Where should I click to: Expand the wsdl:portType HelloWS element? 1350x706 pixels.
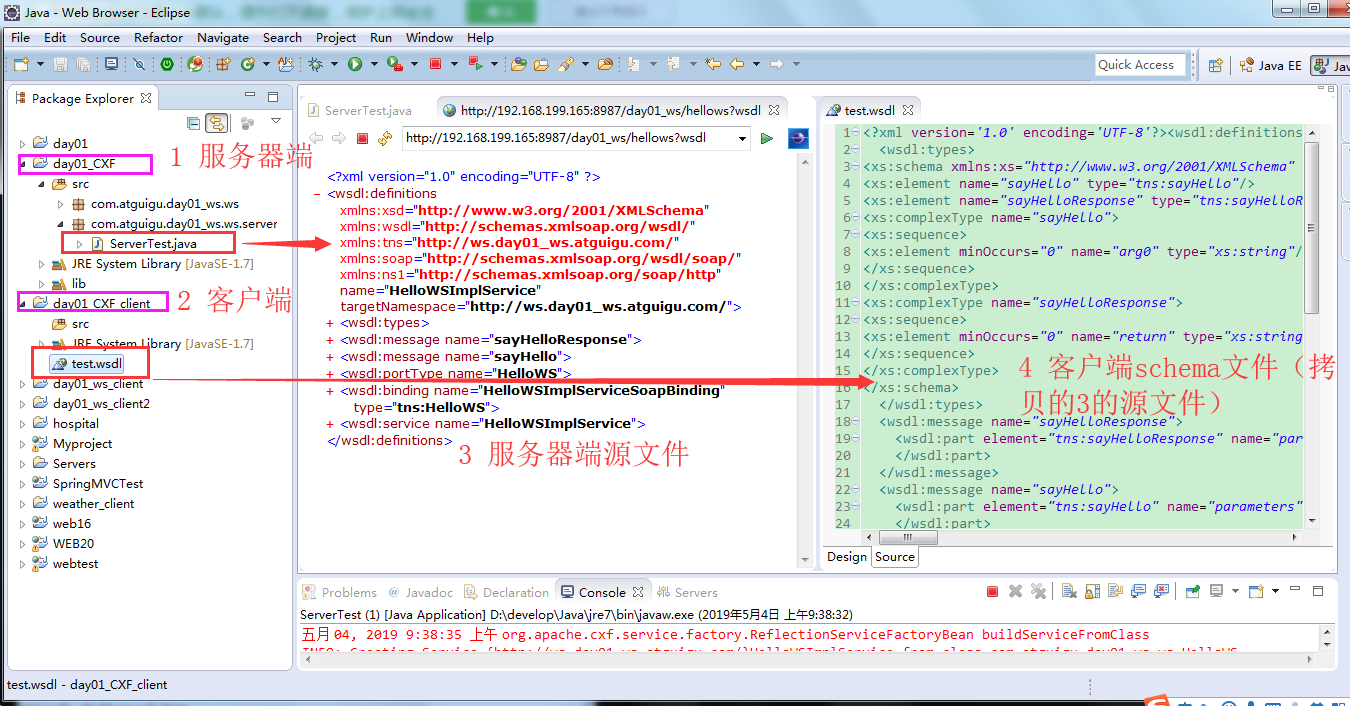330,374
